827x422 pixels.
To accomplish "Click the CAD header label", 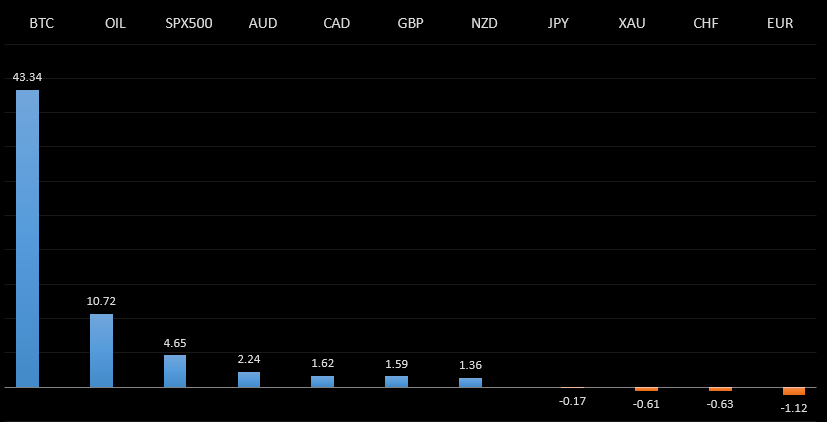I will 336,23.
